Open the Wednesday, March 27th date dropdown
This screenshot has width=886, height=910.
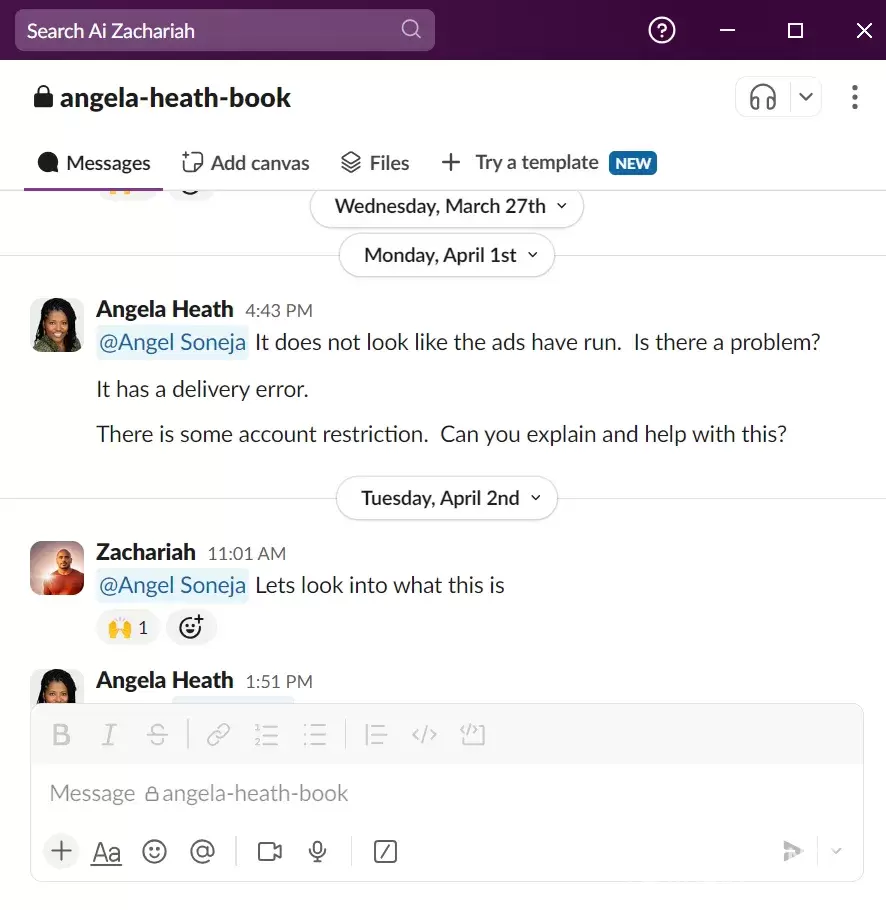click(x=447, y=207)
